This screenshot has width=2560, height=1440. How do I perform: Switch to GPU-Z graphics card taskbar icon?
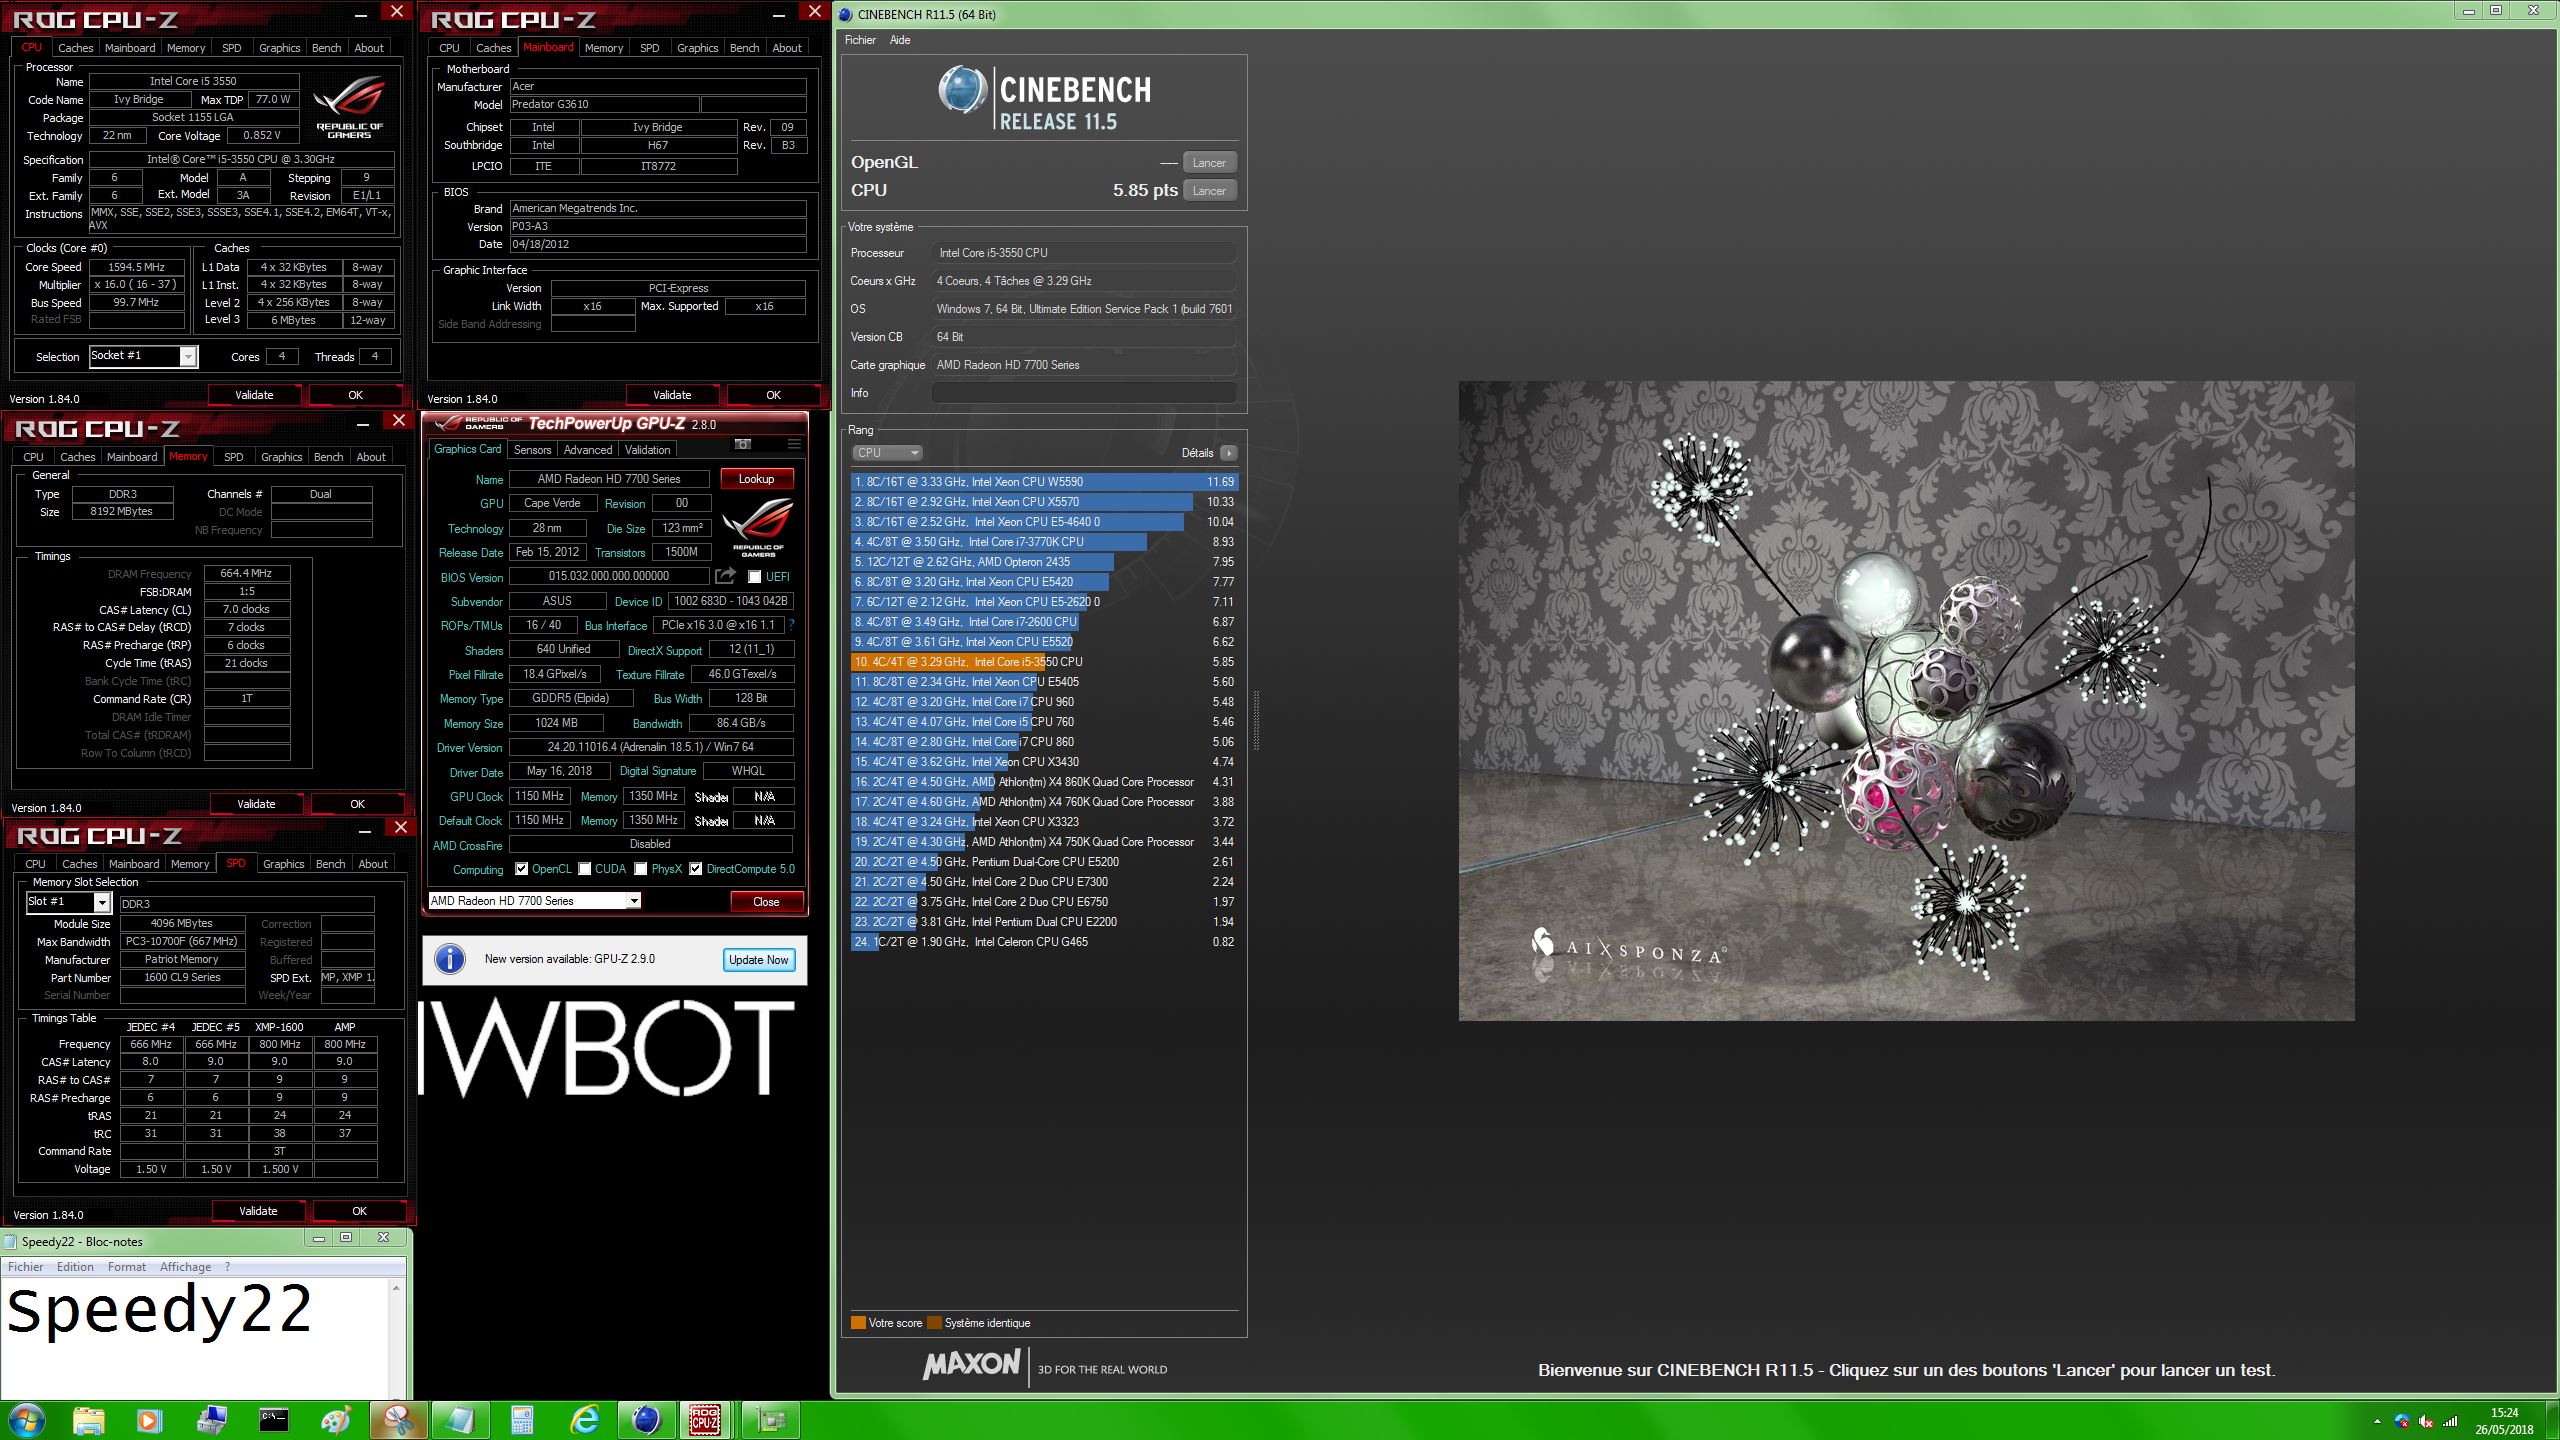point(771,1420)
